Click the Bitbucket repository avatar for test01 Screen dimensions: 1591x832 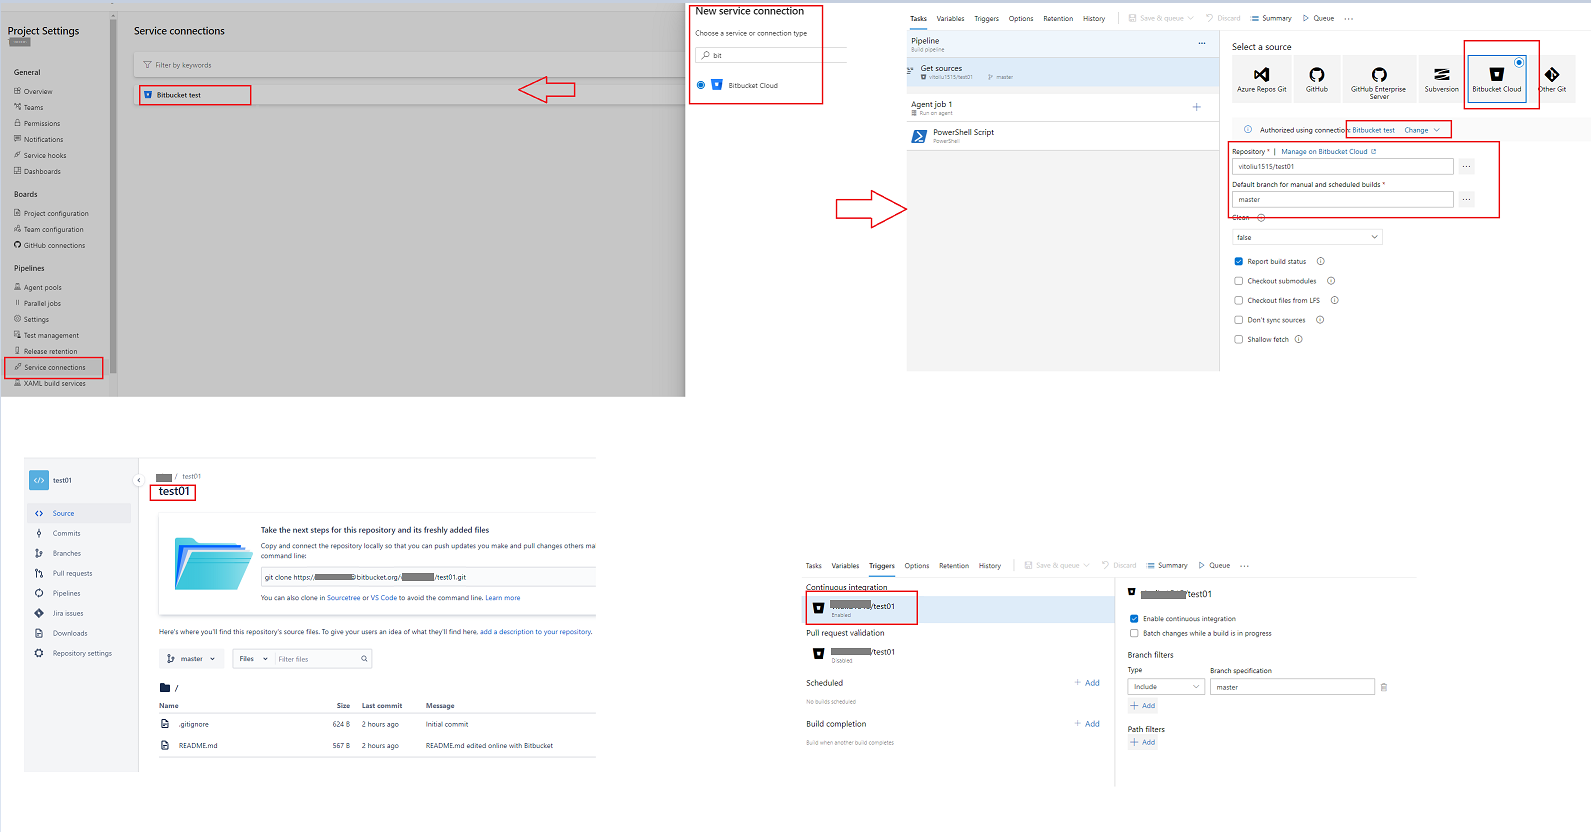pos(39,480)
